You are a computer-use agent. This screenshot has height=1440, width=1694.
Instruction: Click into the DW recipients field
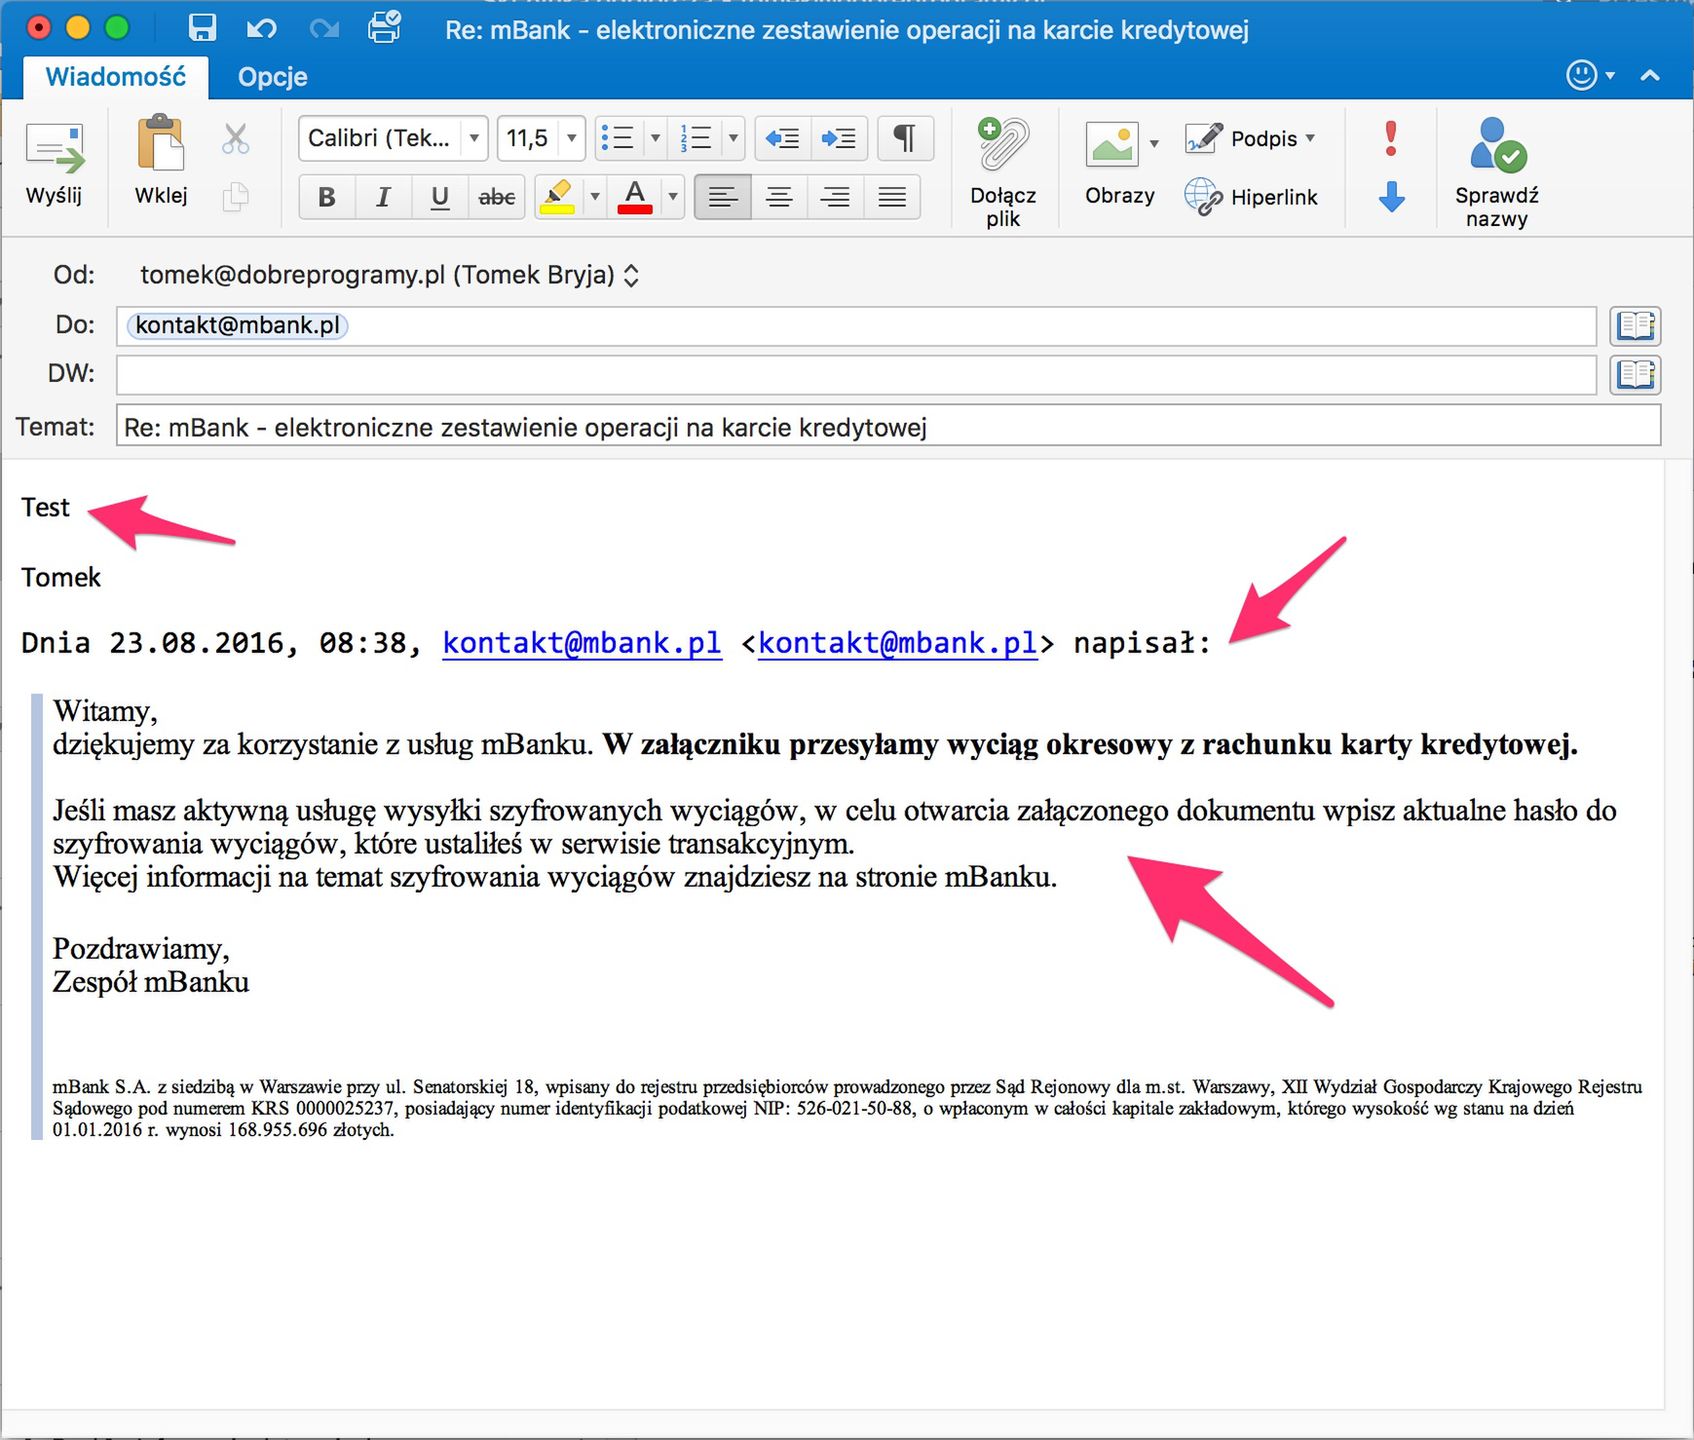click(856, 375)
